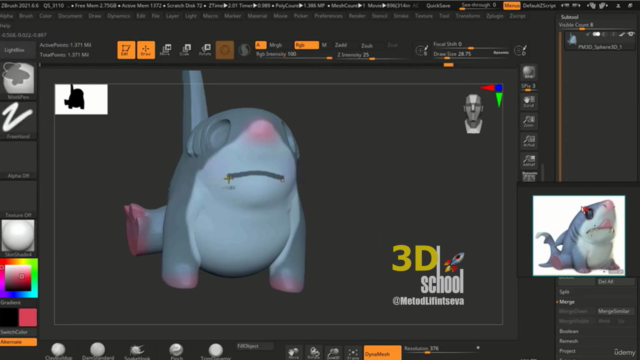Click the Menus button
Screen dimensions: 640x360
(511, 6)
